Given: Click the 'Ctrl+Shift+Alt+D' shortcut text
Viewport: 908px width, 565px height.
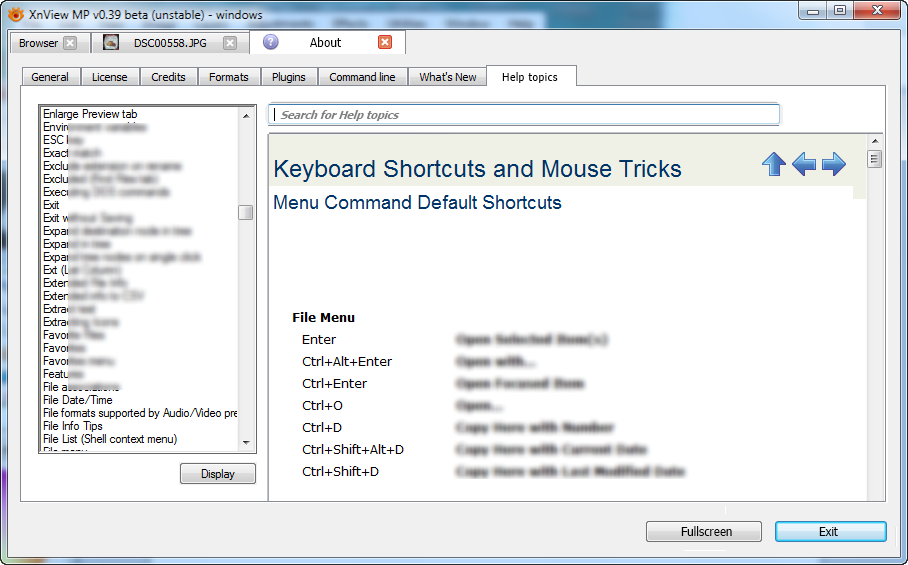Looking at the screenshot, I should 353,450.
